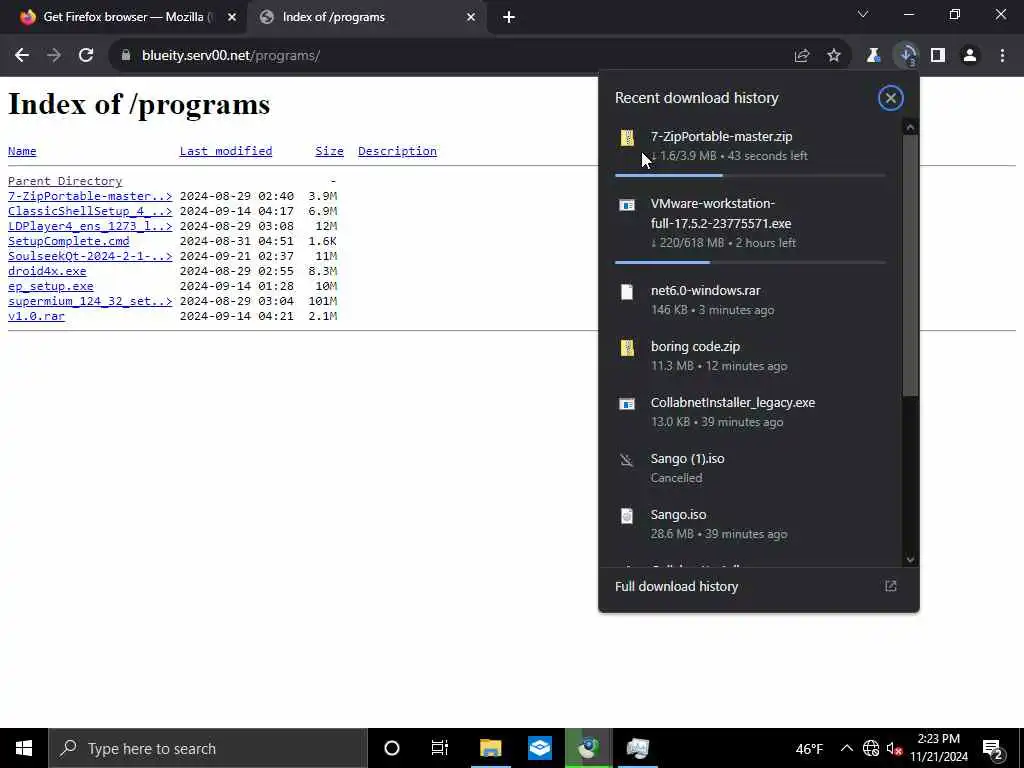Click the download list scroll-up arrow

[x=910, y=127]
